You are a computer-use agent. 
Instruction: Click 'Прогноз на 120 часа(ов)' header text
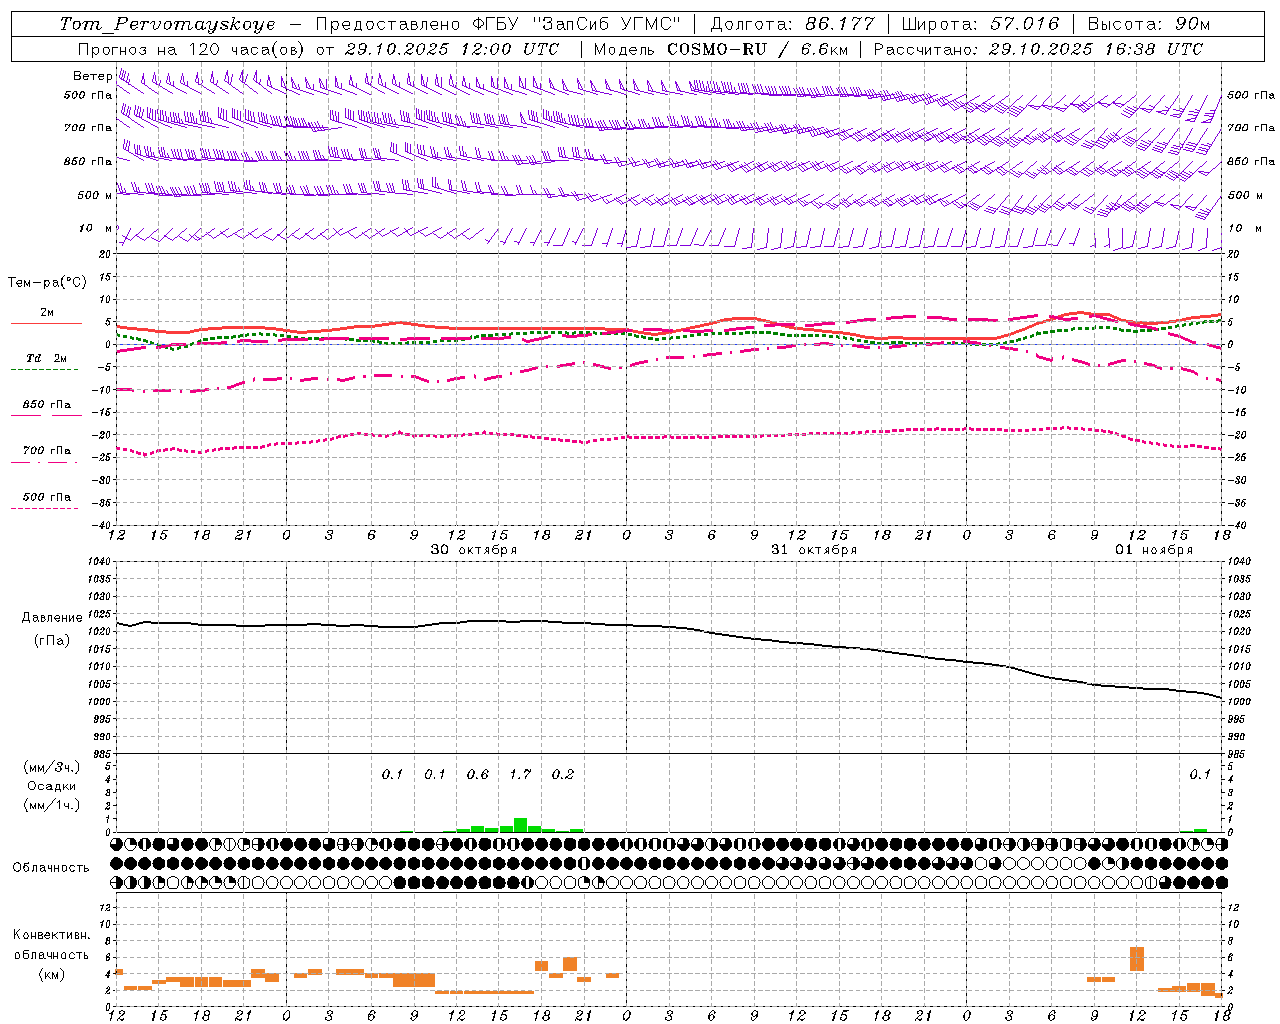[x=192, y=49]
